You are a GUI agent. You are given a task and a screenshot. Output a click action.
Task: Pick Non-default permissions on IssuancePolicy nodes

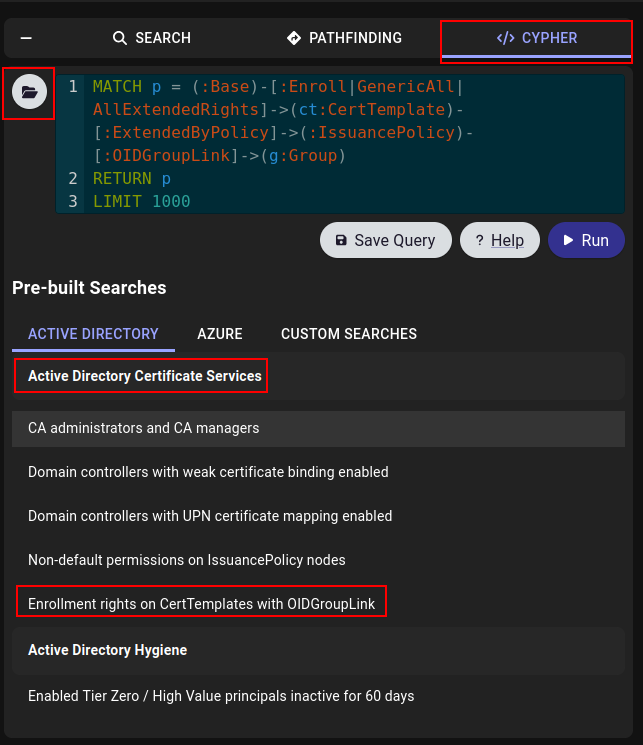187,560
